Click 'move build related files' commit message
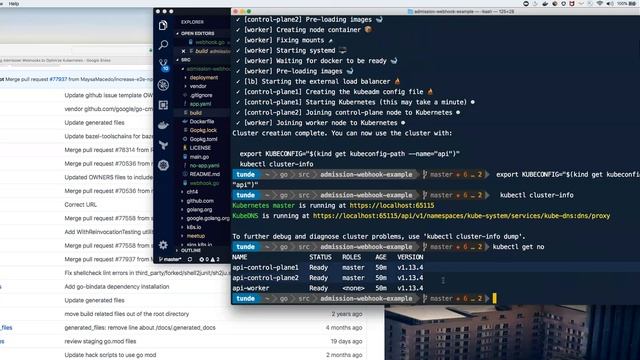Image resolution: width=640 pixels, height=360 pixels. click(x=127, y=314)
